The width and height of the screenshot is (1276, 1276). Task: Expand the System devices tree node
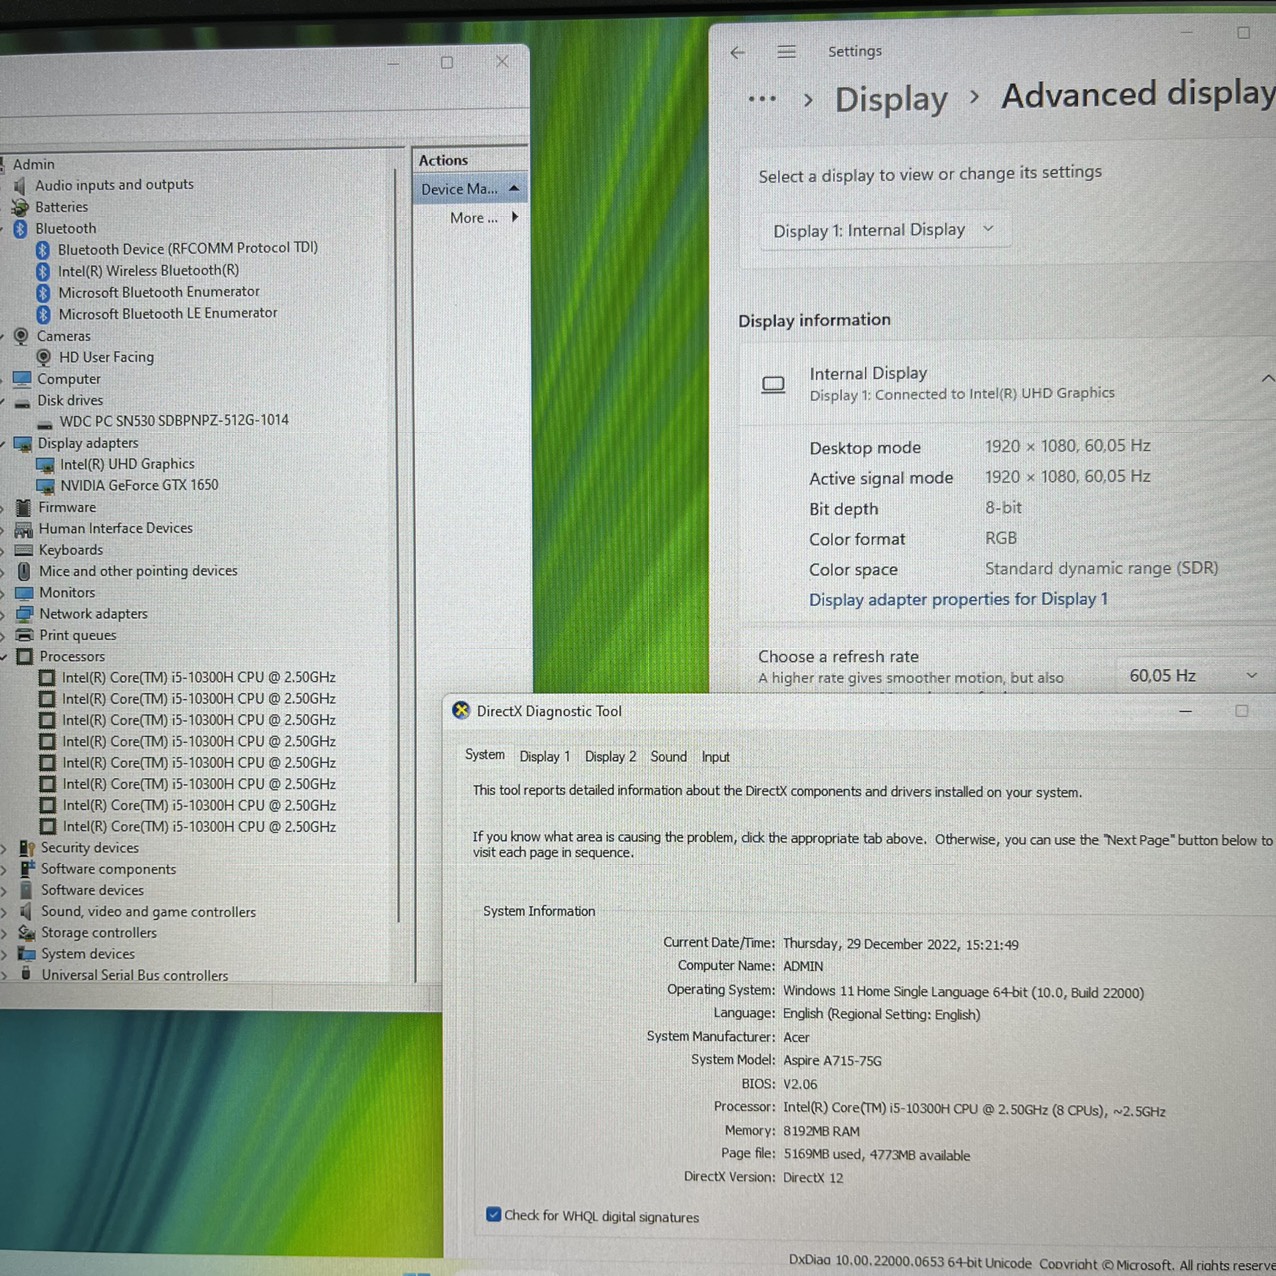(x=5, y=954)
